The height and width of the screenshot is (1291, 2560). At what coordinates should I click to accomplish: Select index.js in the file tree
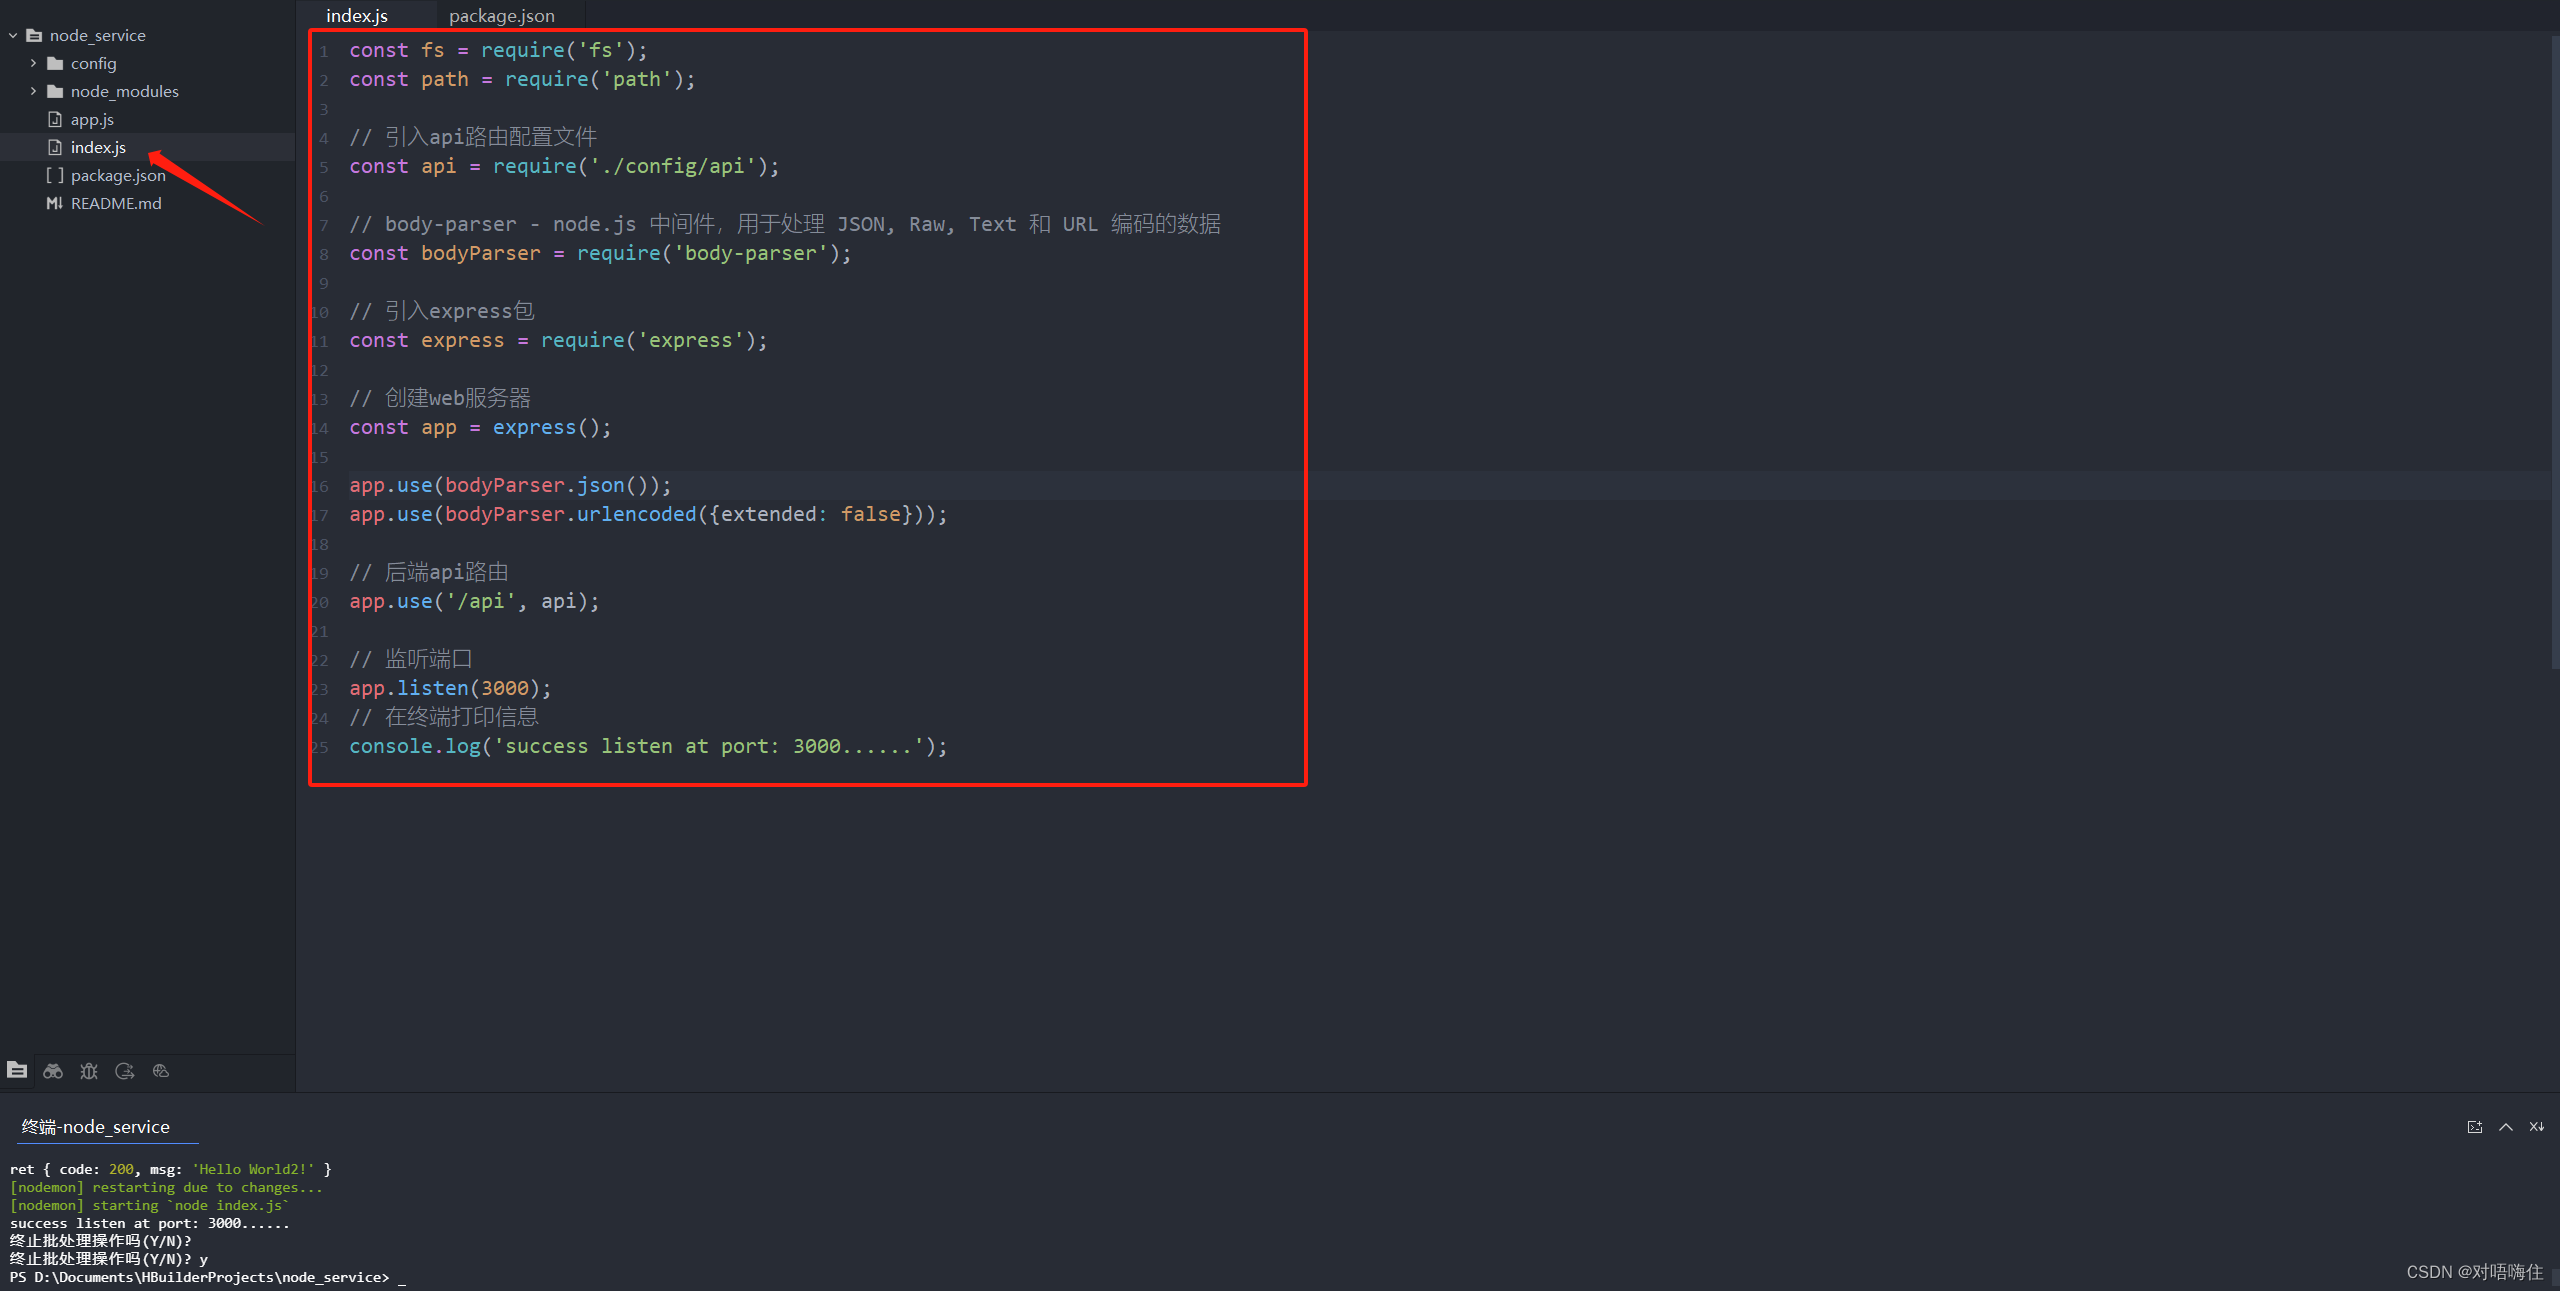pos(98,147)
